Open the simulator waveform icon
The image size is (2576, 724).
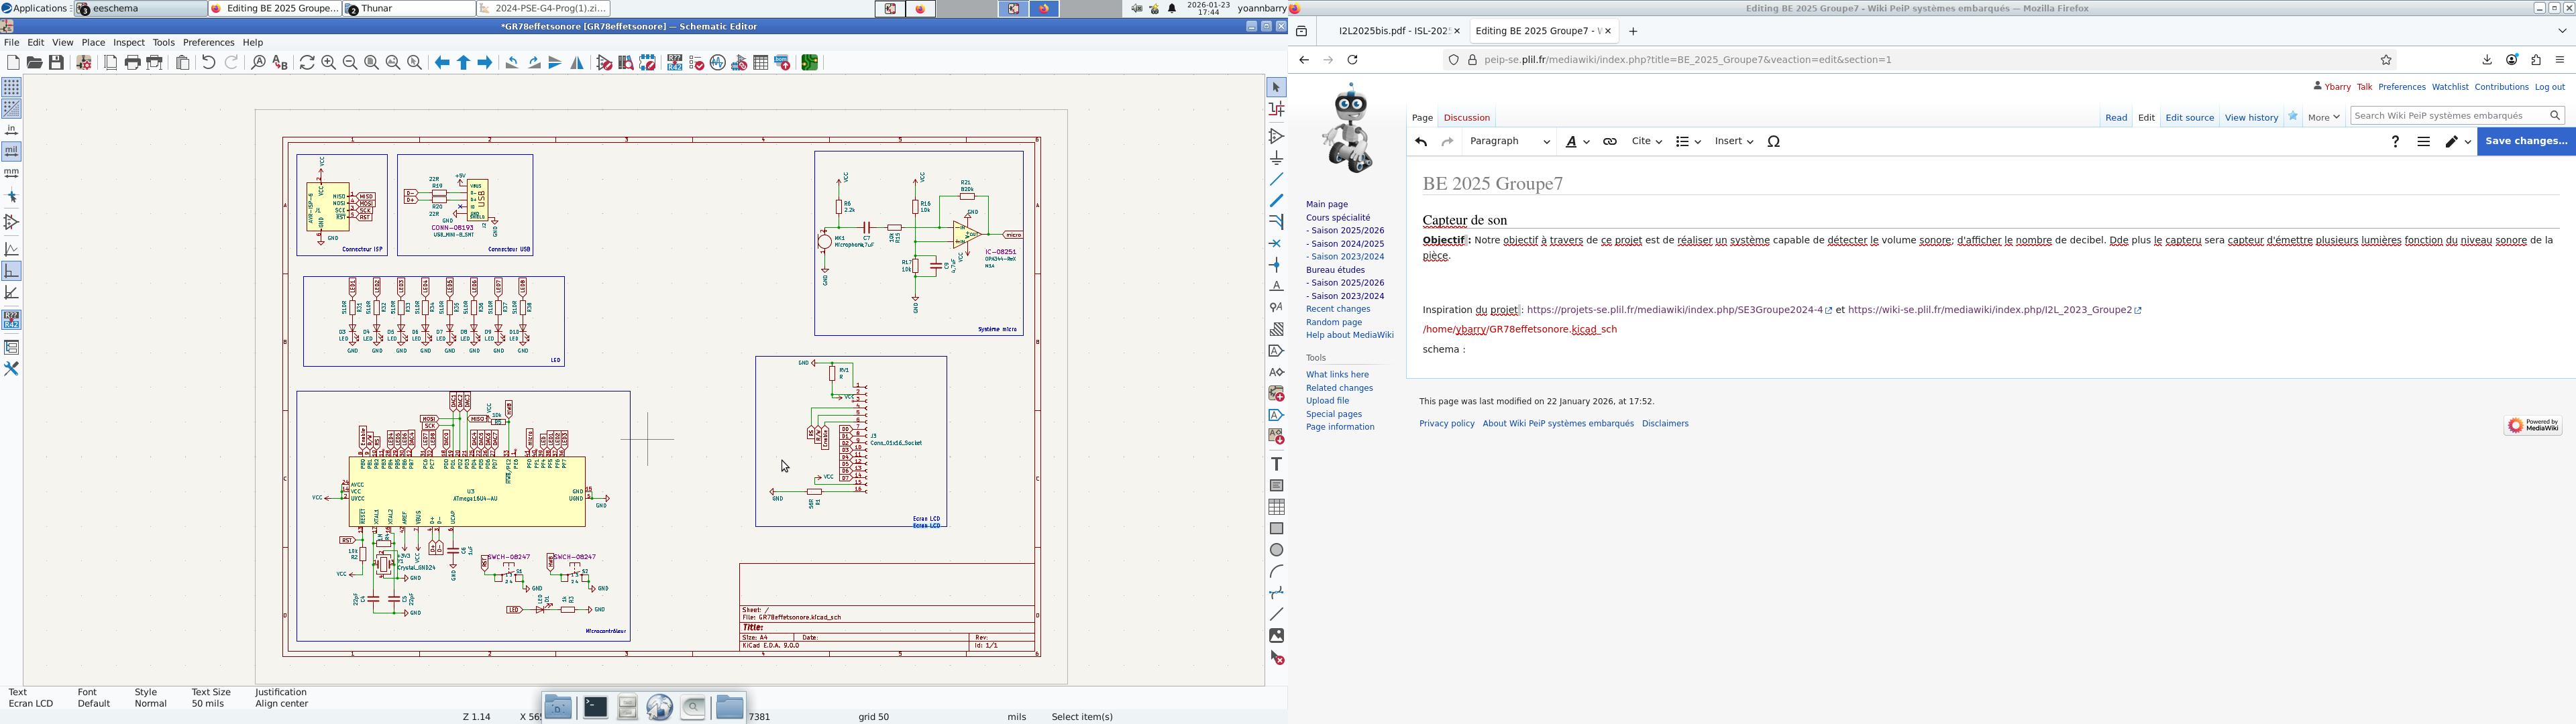(718, 63)
